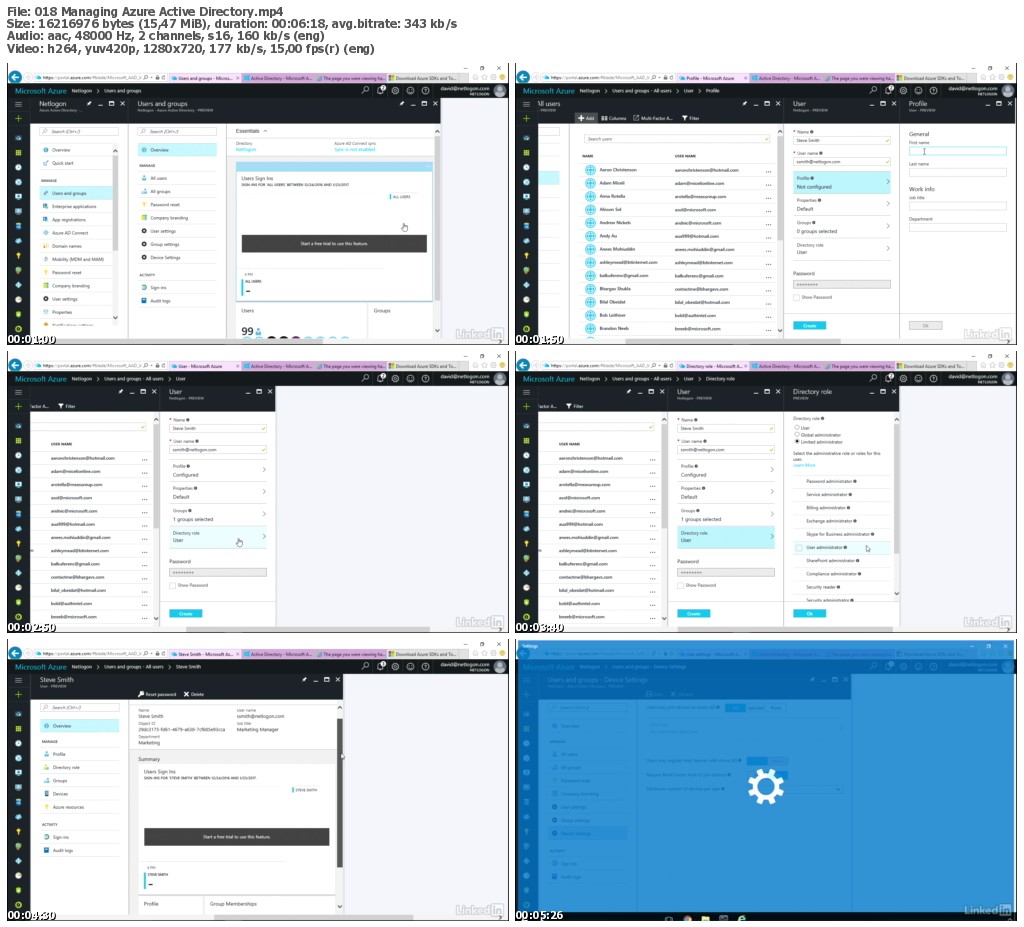
Task: Expand Directory role row in the 00:02:50 frame
Action: (x=218, y=537)
